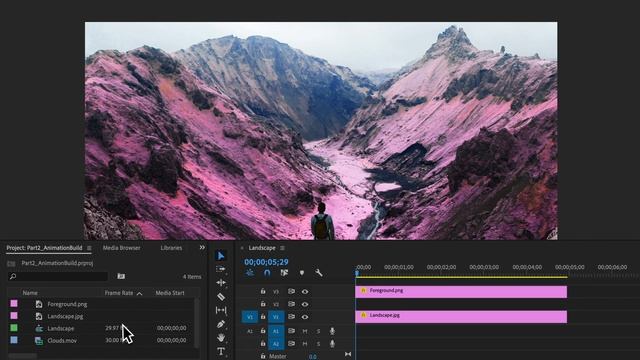Enable voice-over record on track A1
Viewport: 640px width, 360px height.
[x=332, y=331]
